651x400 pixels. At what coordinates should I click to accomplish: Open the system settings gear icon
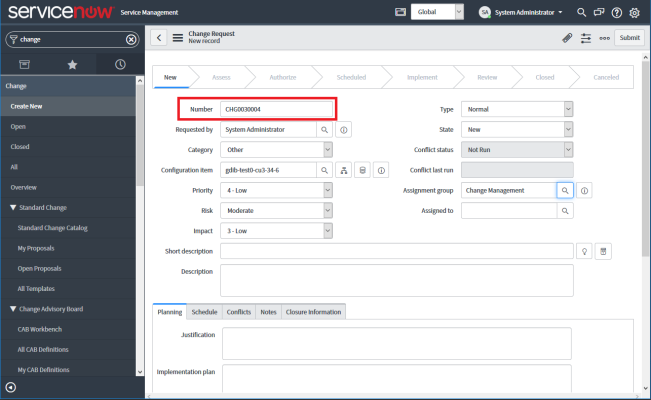[634, 12]
